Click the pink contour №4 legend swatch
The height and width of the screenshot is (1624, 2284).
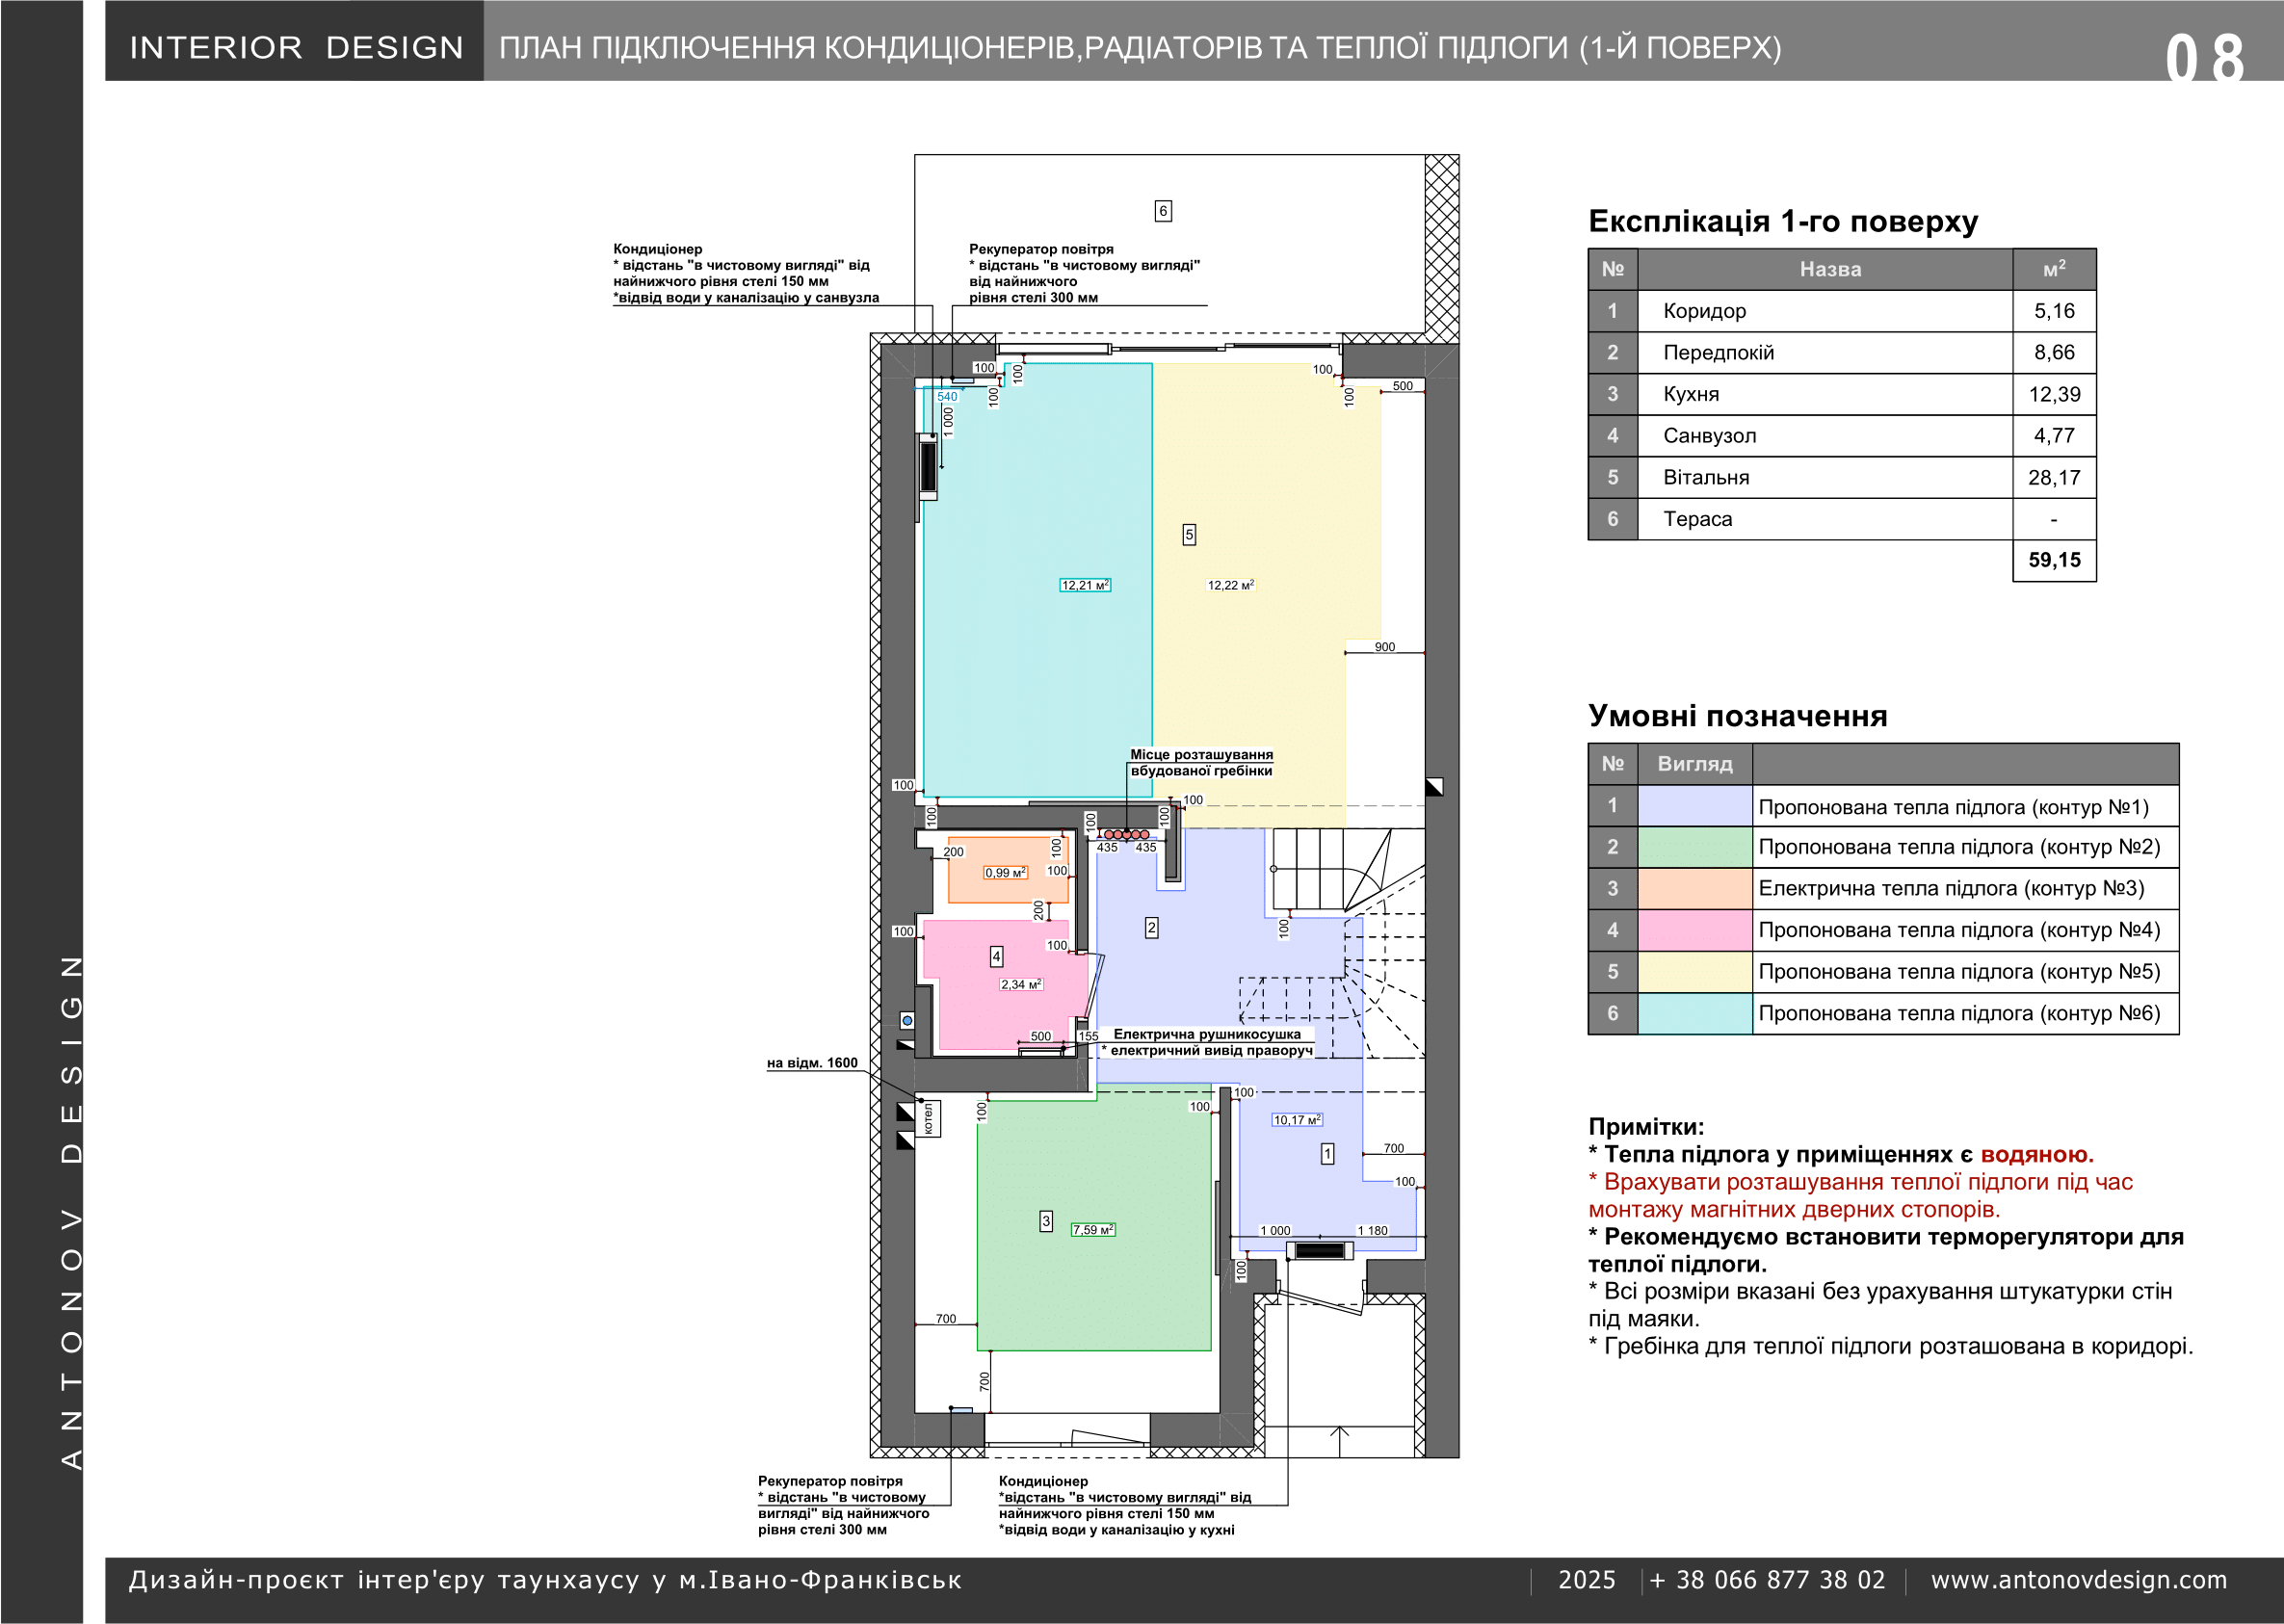click(x=1695, y=930)
